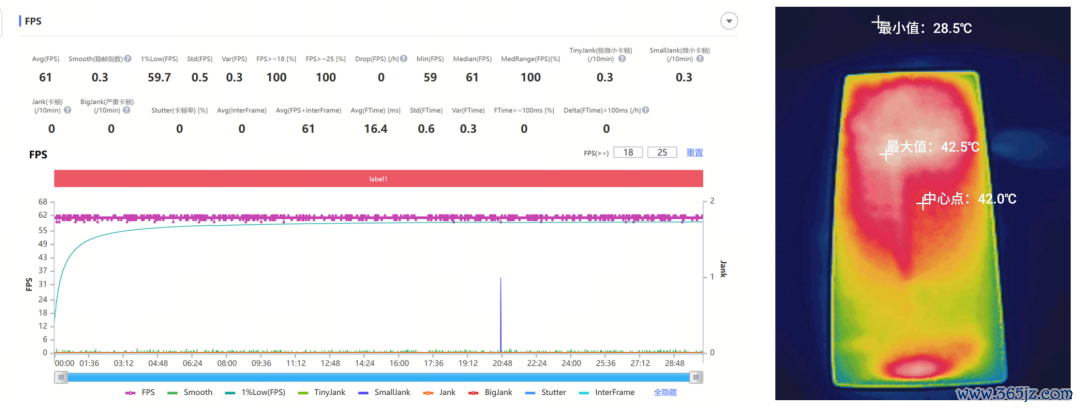Hide the InterFrame series in legend
Image resolution: width=1080 pixels, height=409 pixels.
[608, 392]
